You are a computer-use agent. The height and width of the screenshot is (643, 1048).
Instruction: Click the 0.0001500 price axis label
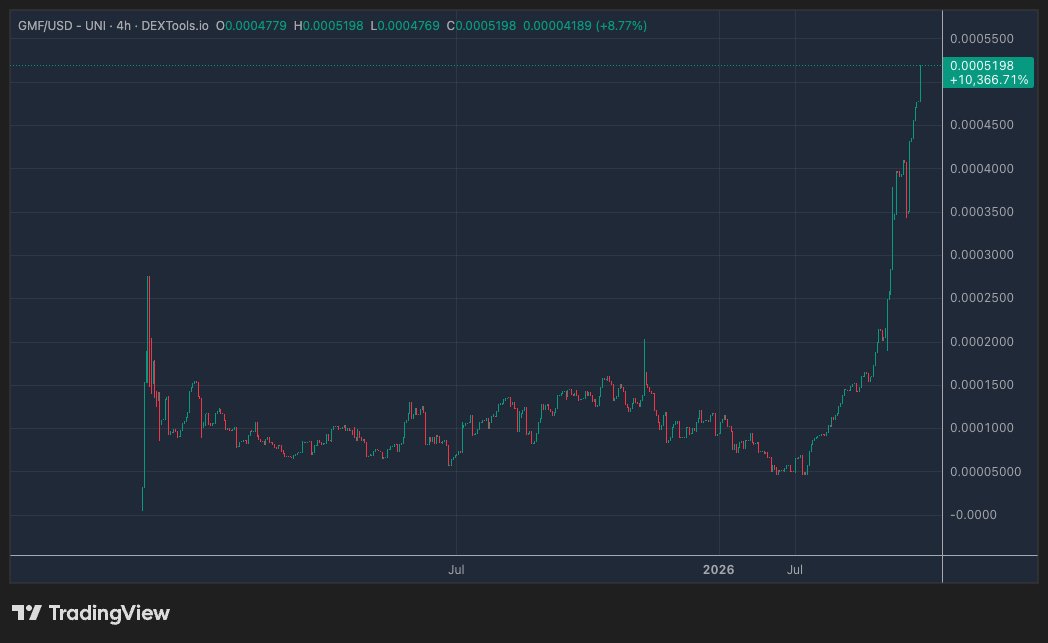(982, 385)
